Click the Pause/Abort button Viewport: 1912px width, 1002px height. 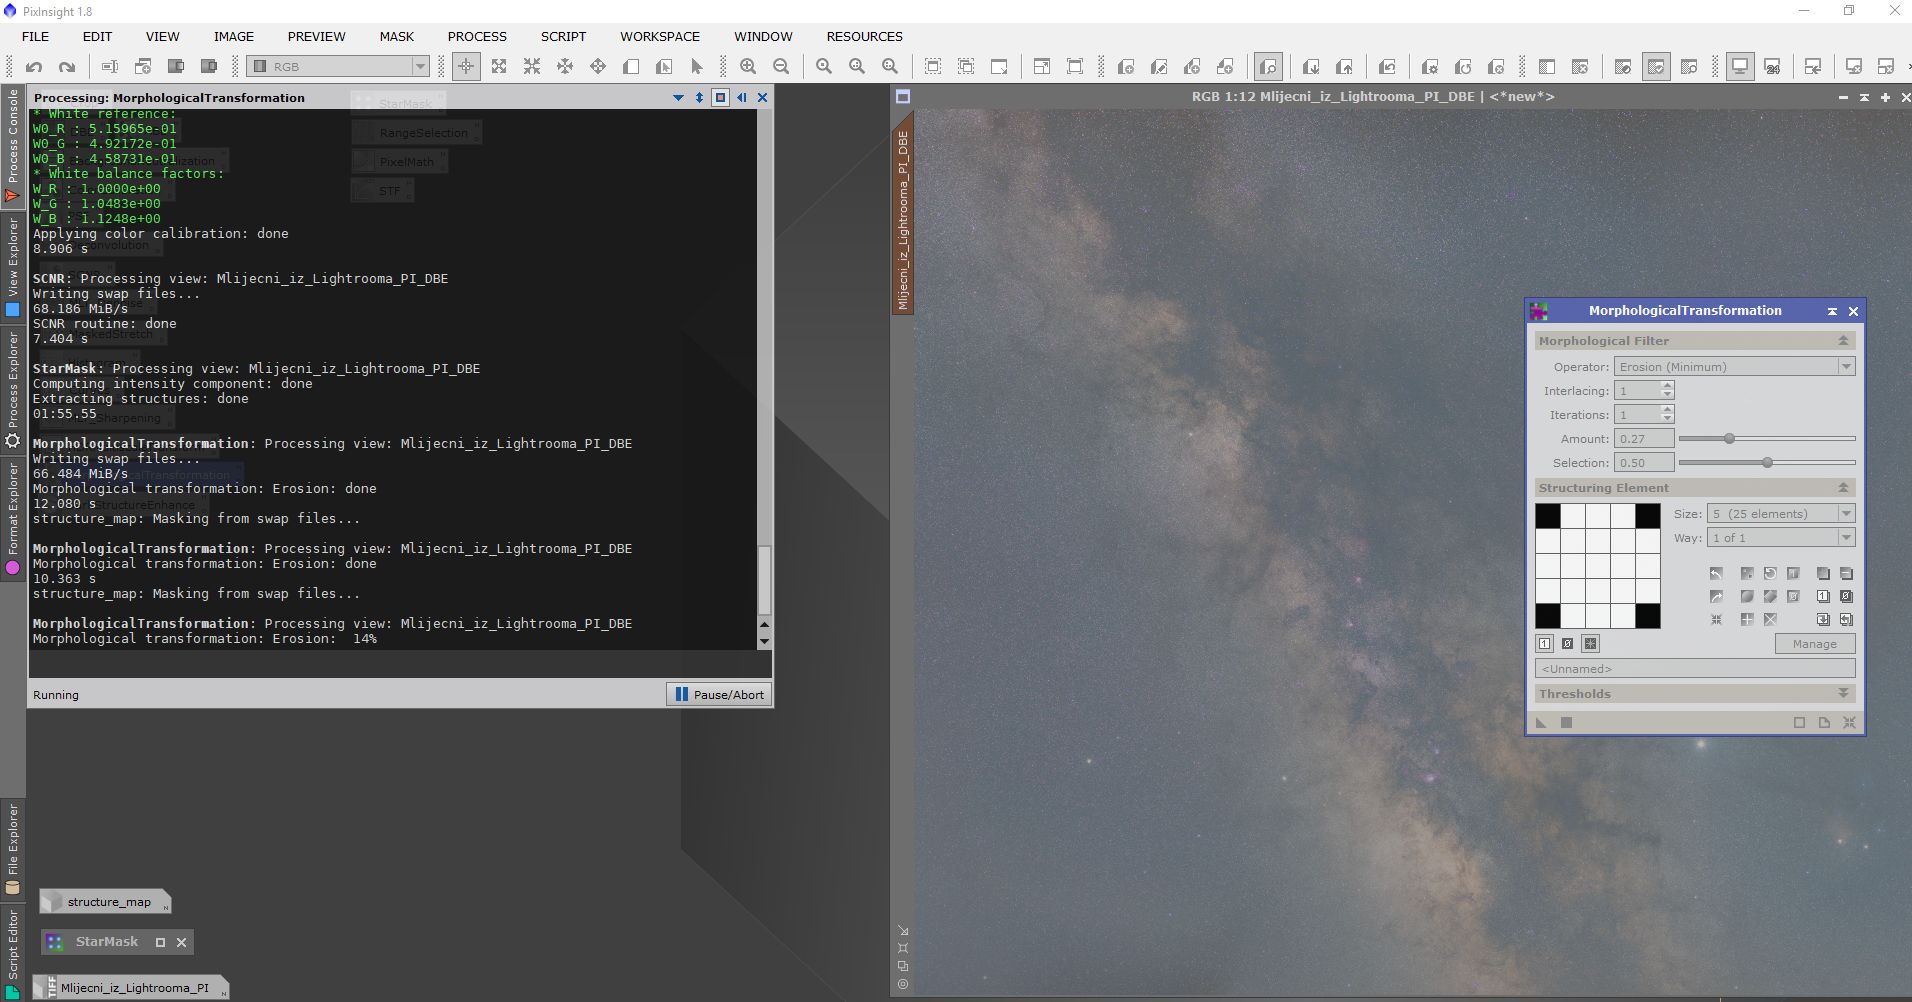(719, 695)
